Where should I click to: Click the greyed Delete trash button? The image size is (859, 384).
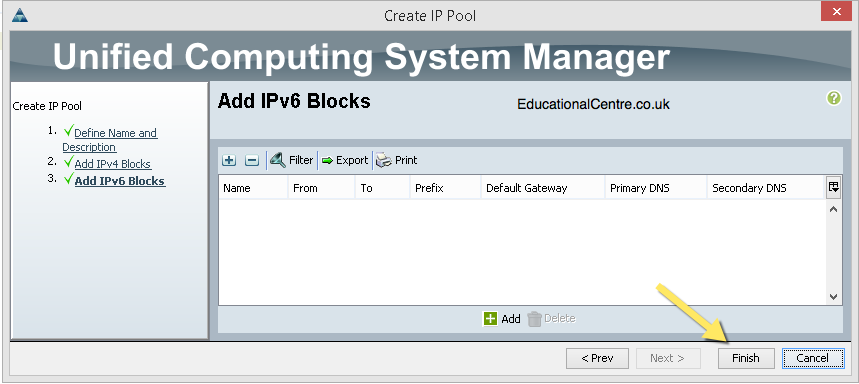coord(551,318)
